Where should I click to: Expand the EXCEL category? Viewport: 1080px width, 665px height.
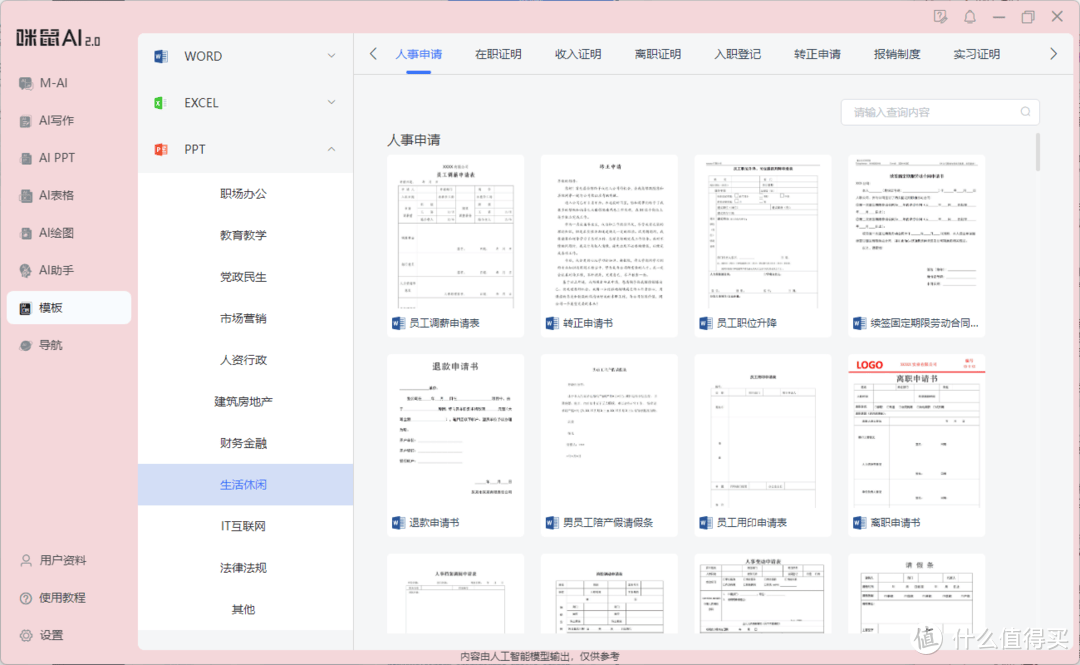[x=245, y=103]
